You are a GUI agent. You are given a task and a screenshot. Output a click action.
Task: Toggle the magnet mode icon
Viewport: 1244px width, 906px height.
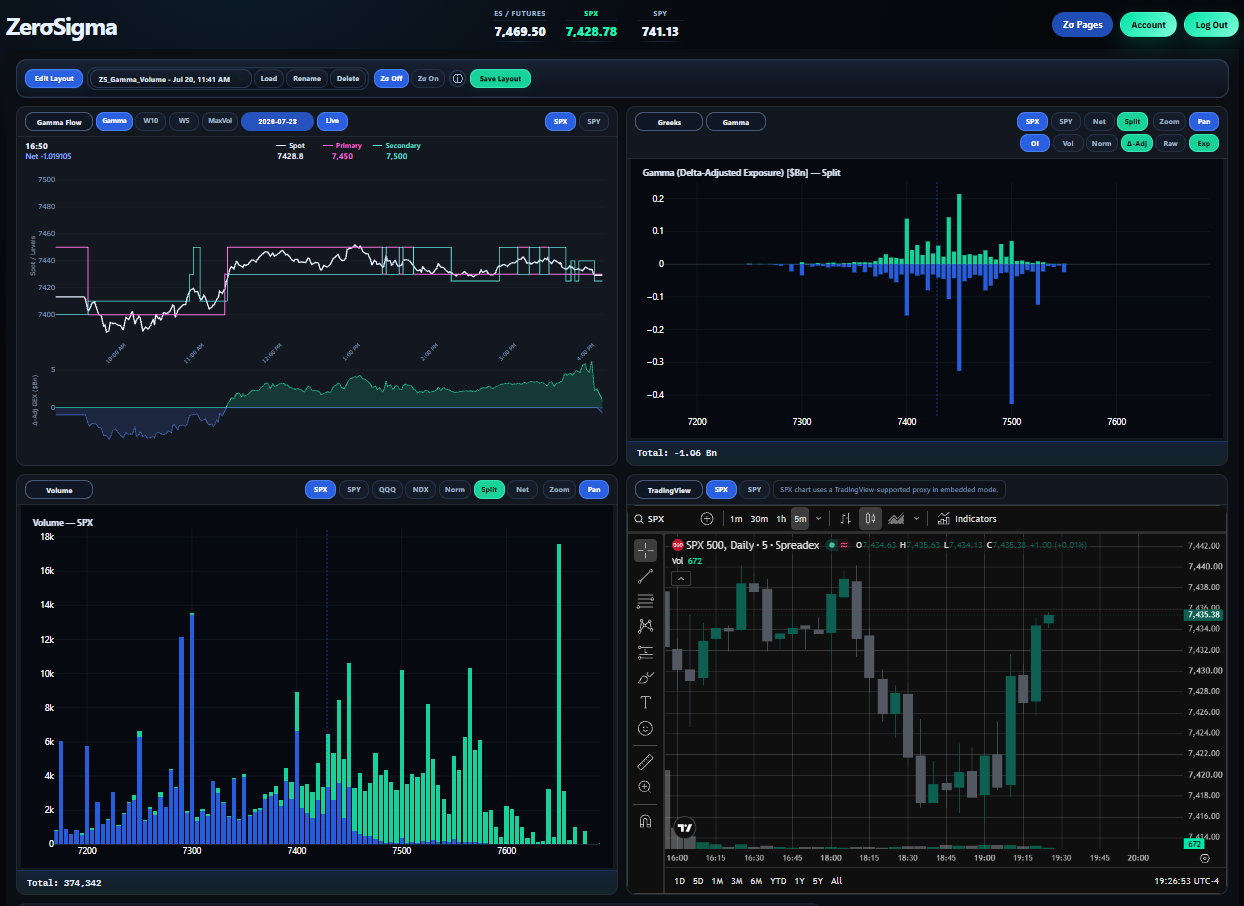[x=645, y=822]
